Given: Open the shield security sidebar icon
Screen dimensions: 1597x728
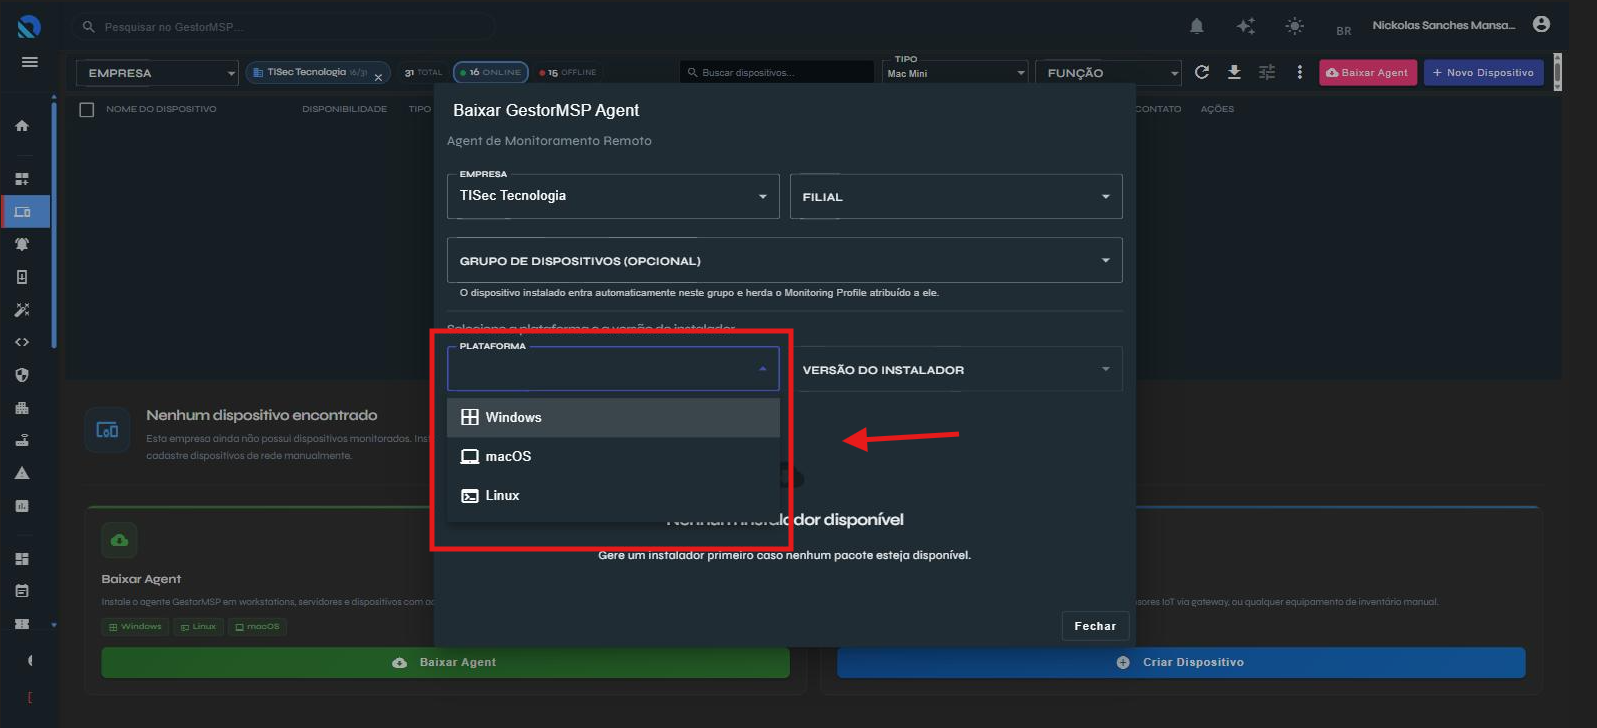Looking at the screenshot, I should point(22,375).
